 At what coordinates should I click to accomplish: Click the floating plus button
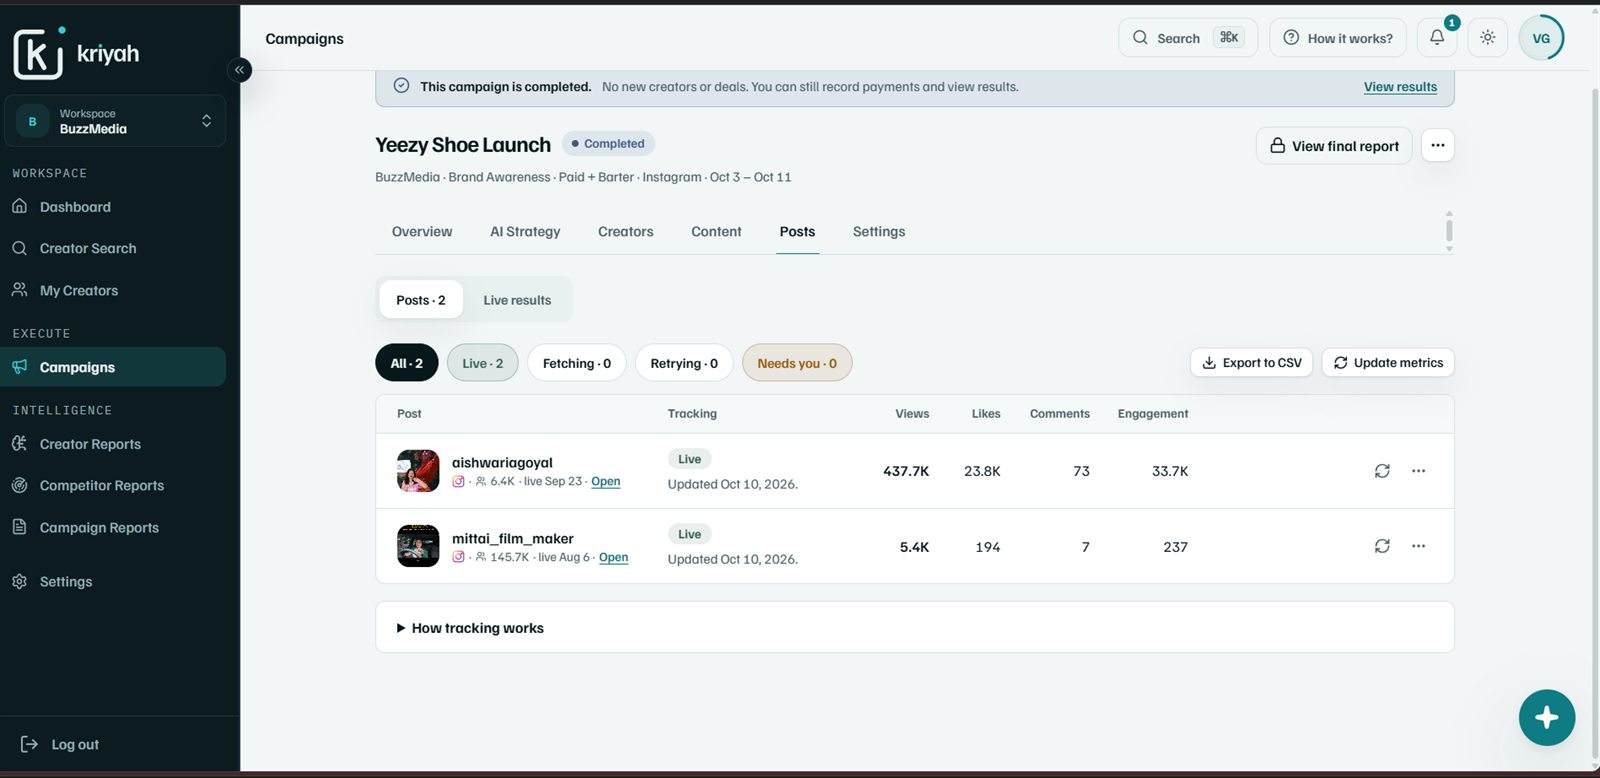click(1546, 717)
